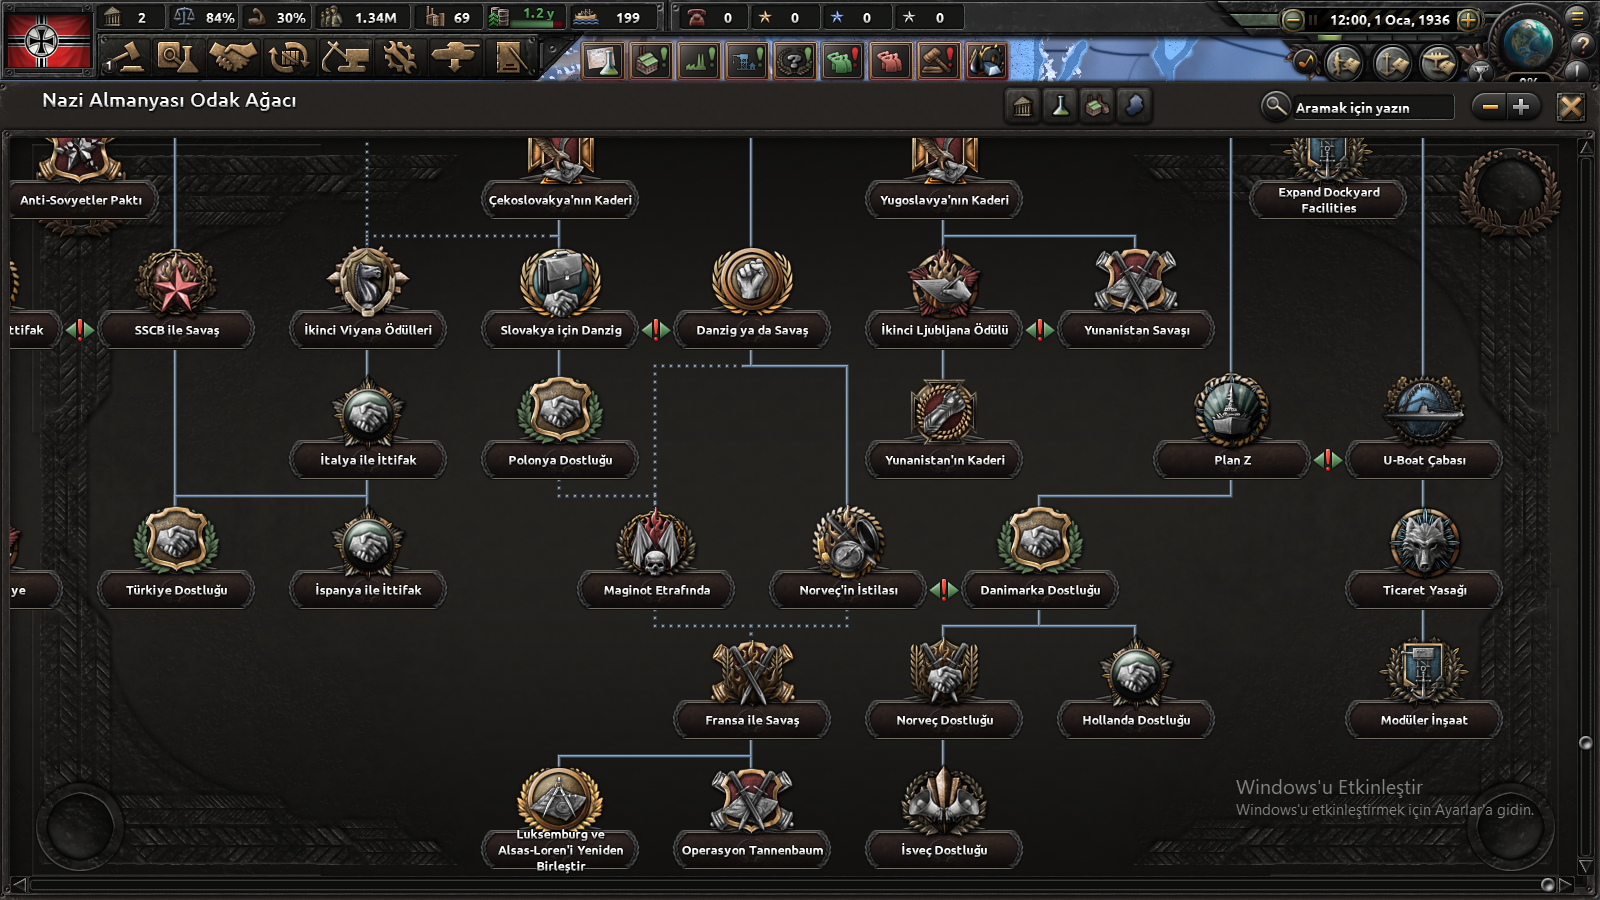
Task: Open the army theatre overview icon
Action: [1343, 63]
